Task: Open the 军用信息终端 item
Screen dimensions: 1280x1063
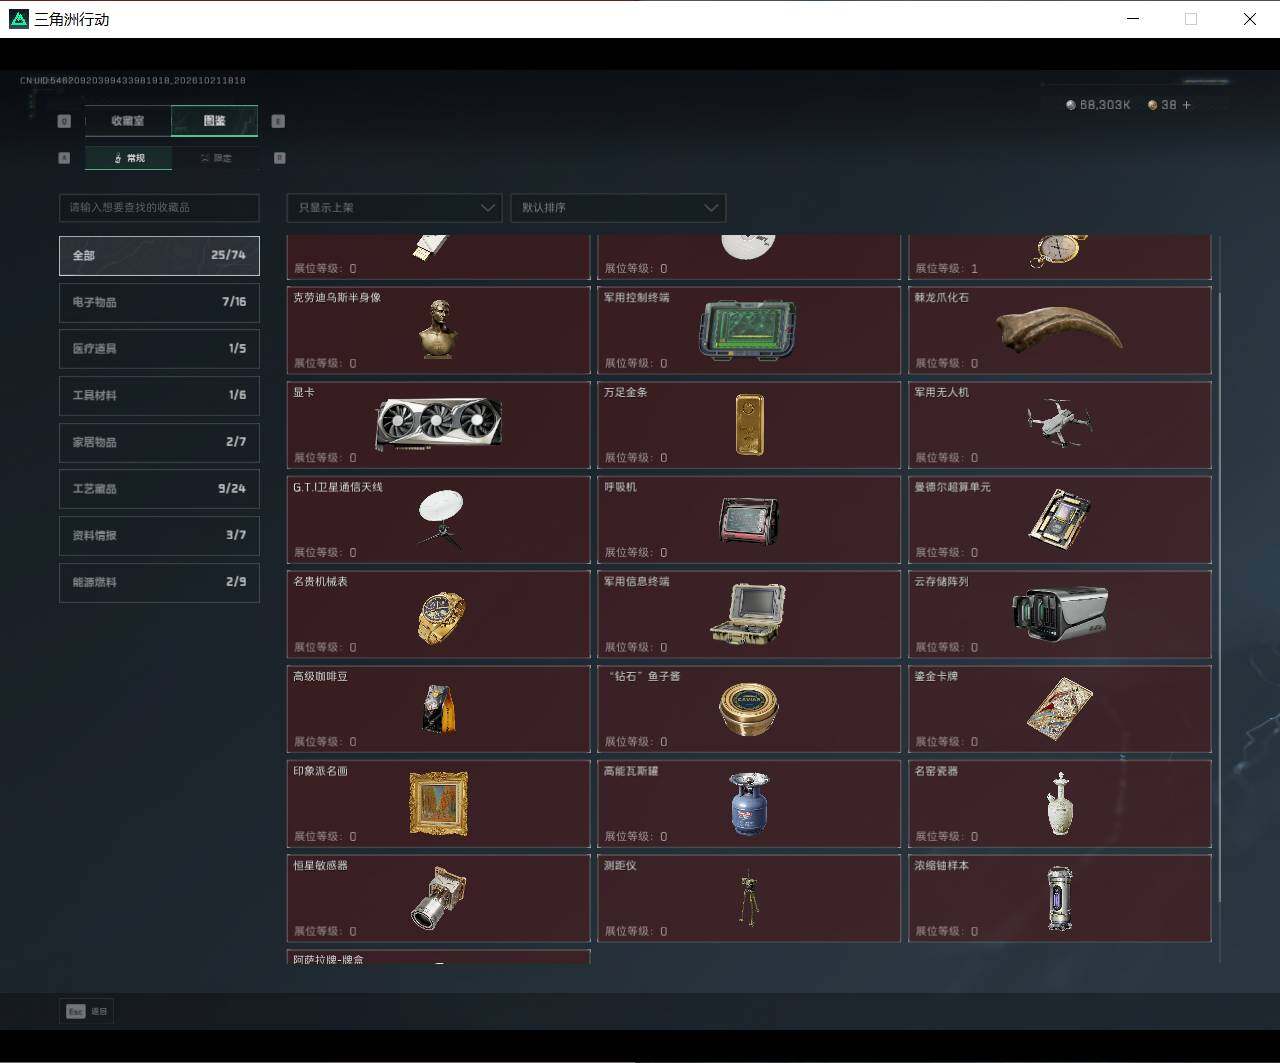Action: 749,614
